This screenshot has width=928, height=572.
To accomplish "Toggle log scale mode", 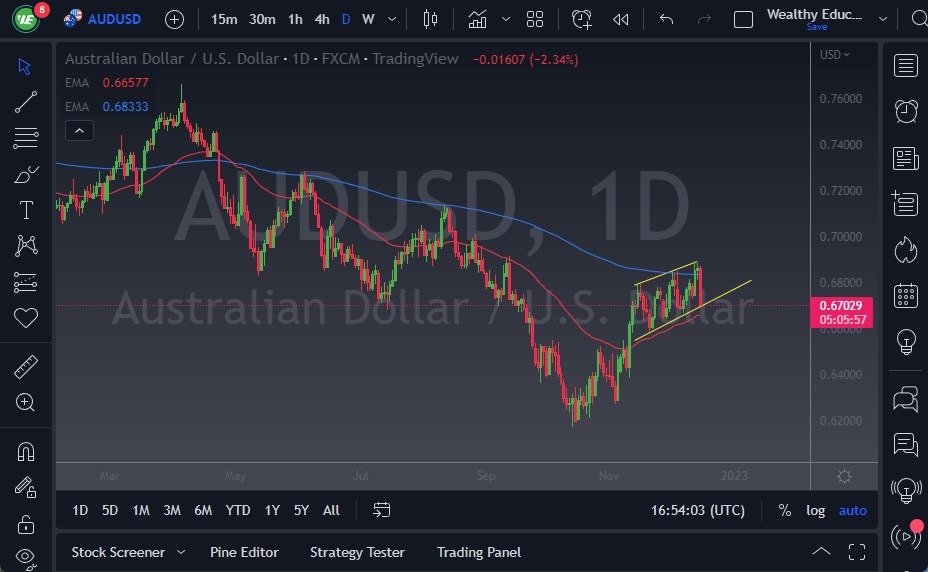I will point(816,510).
